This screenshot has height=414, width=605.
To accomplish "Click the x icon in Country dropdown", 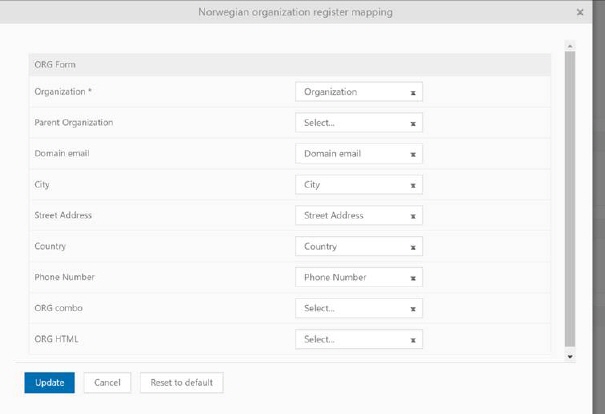I will [x=413, y=247].
